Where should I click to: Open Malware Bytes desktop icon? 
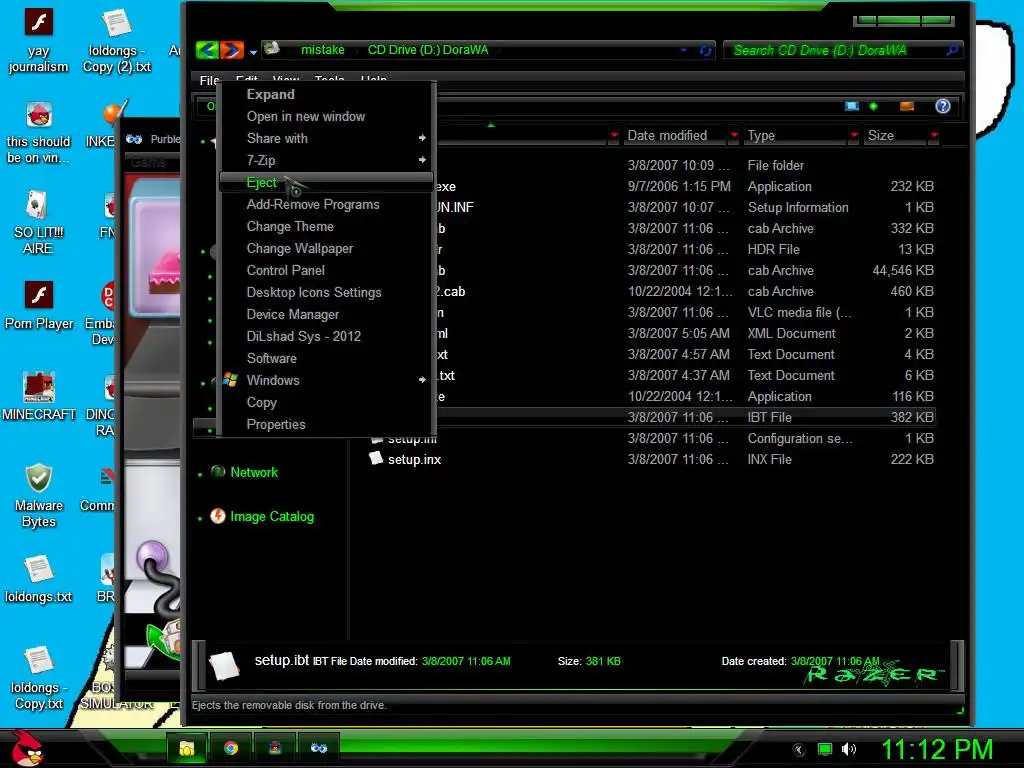pyautogui.click(x=39, y=496)
